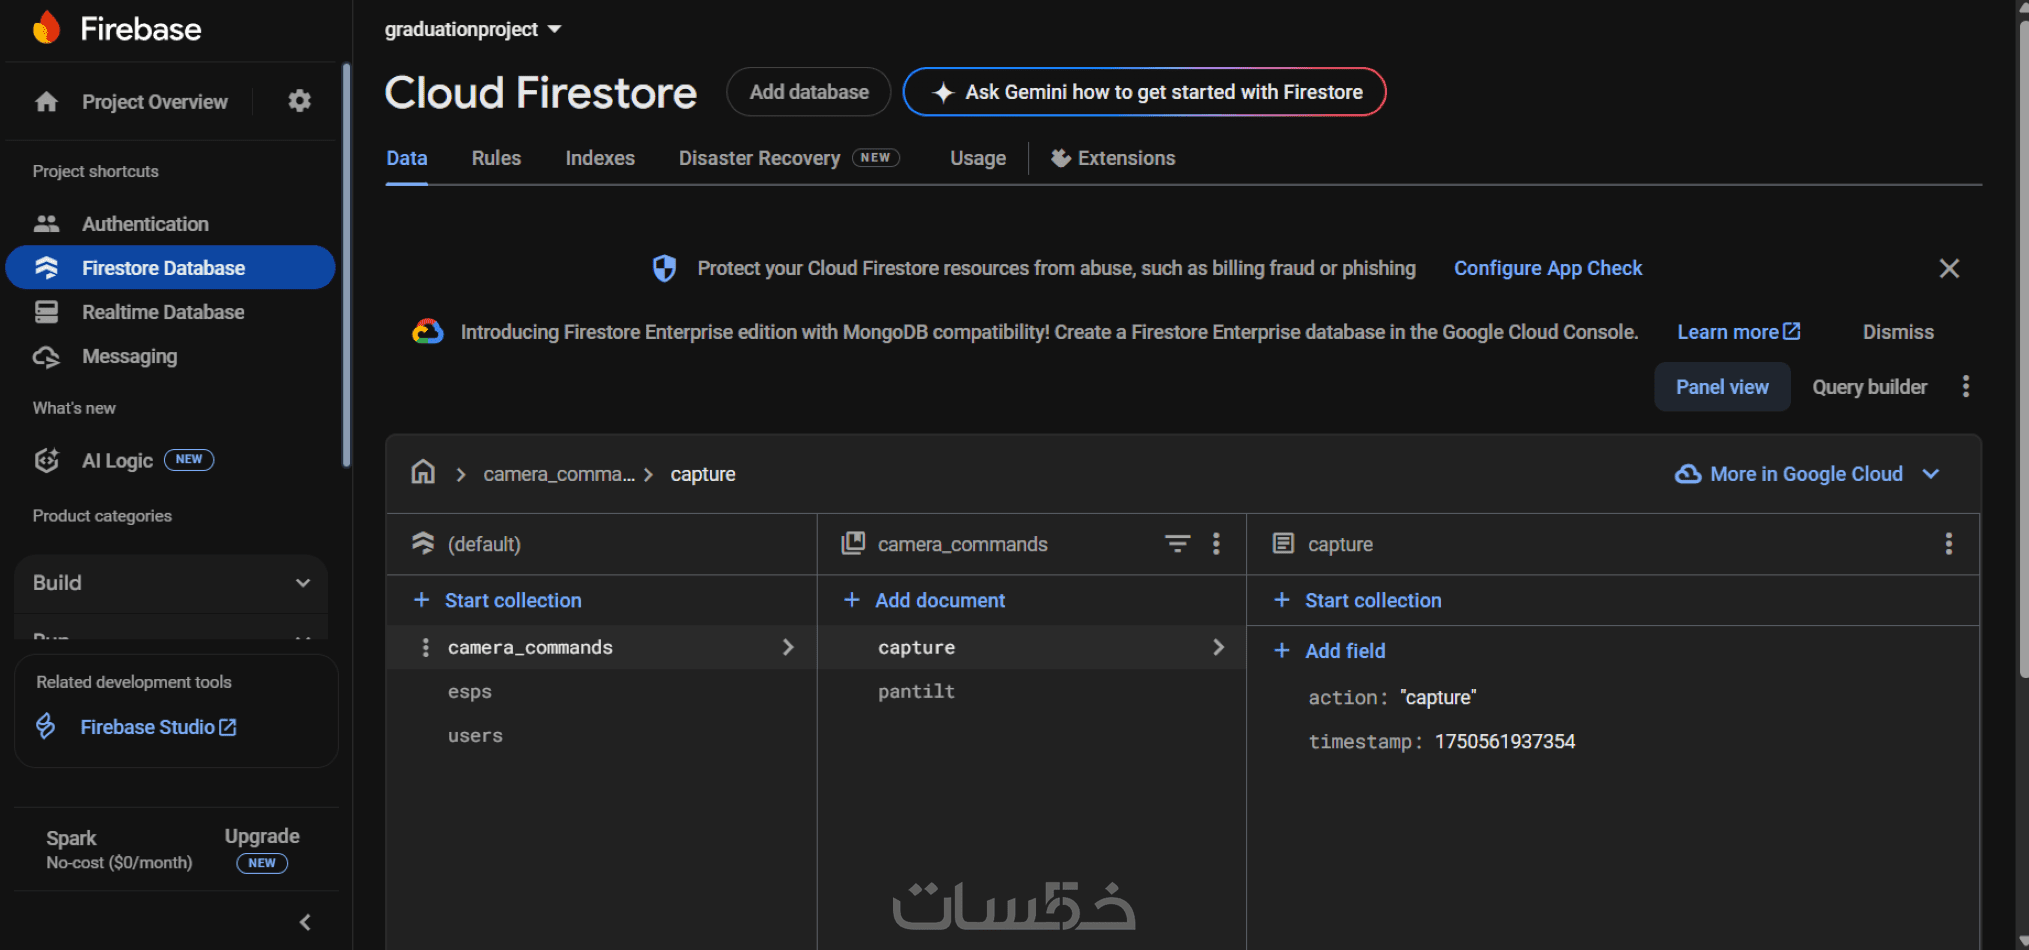Close the App Check banner
2029x950 pixels.
click(x=1949, y=268)
